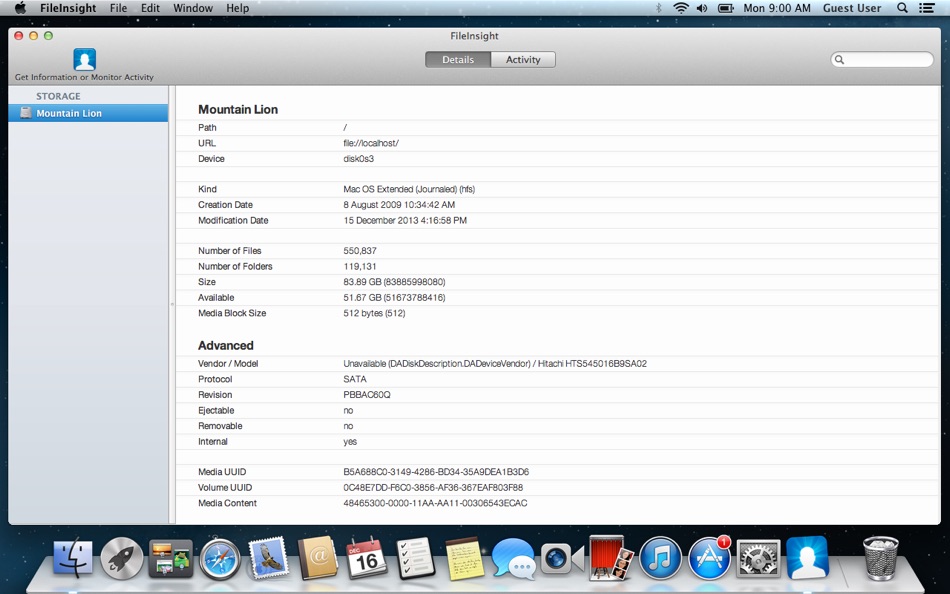Click battery status icon in menu bar
This screenshot has width=950, height=594.
(725, 8)
